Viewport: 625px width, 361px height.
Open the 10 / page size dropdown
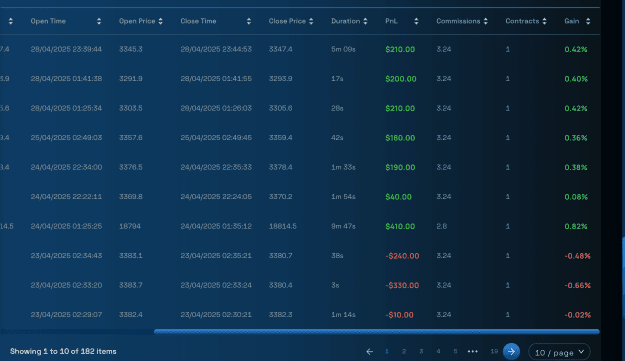(559, 352)
